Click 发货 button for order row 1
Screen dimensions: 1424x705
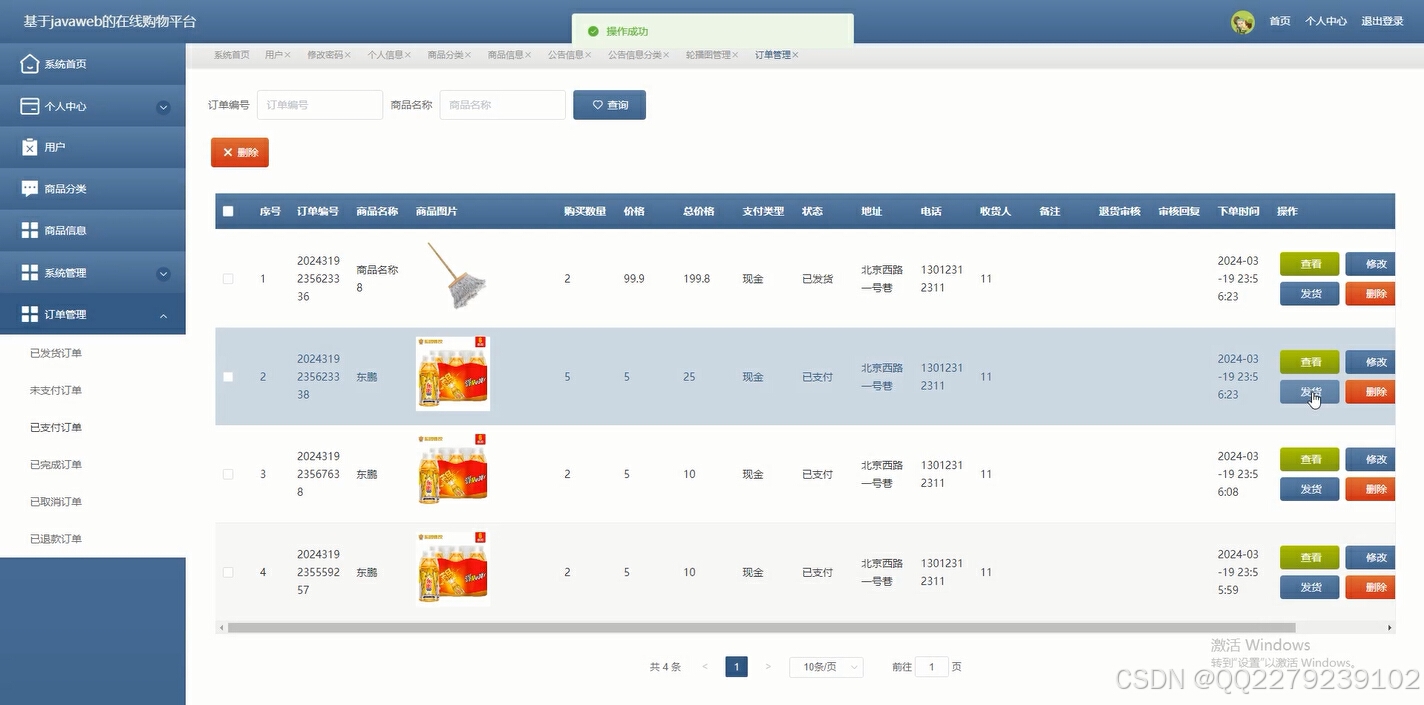pos(1309,293)
